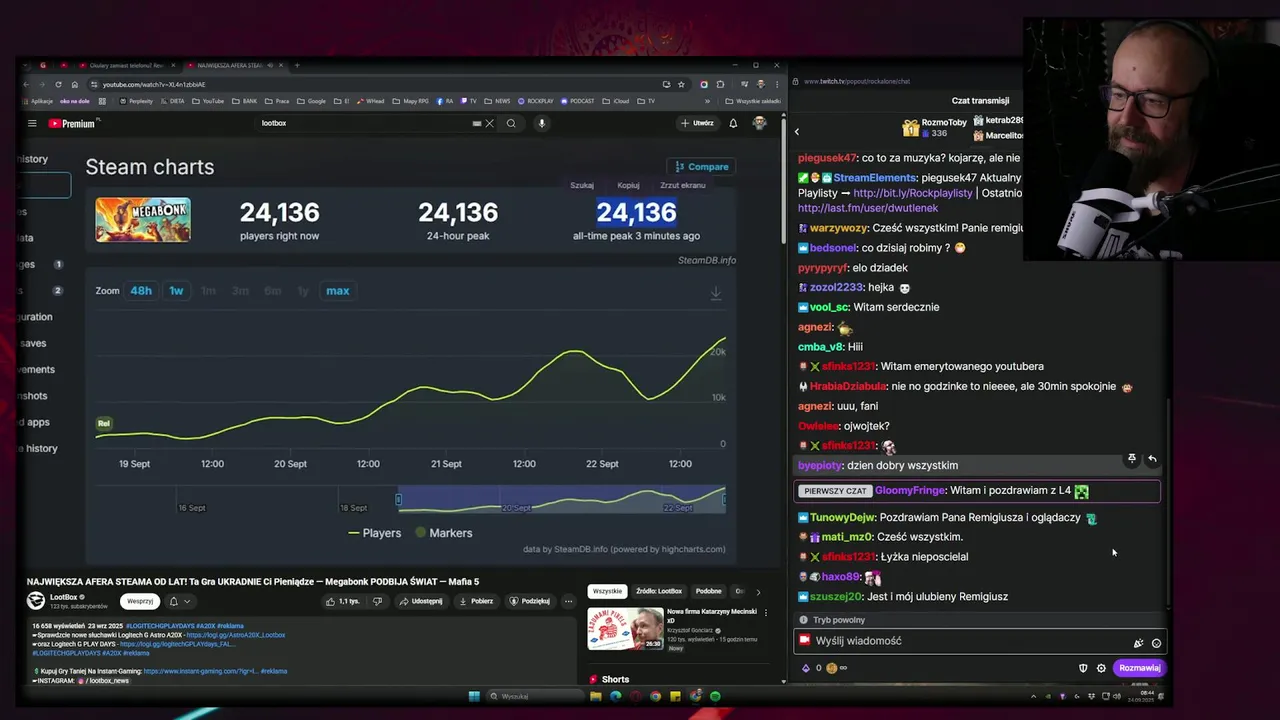Viewport: 1280px width, 720px height.
Task: Open the logi.gg AstroA20X link in description
Action: (x=235, y=635)
